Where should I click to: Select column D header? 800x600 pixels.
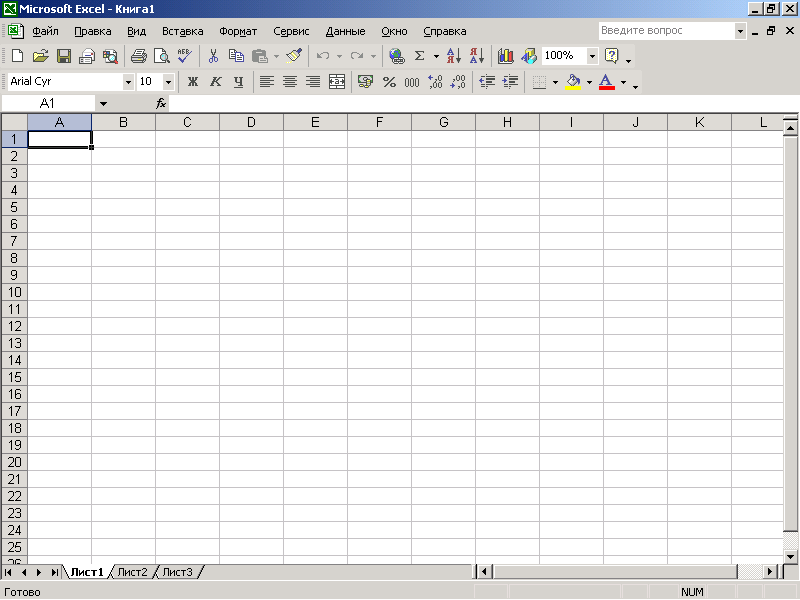[251, 122]
